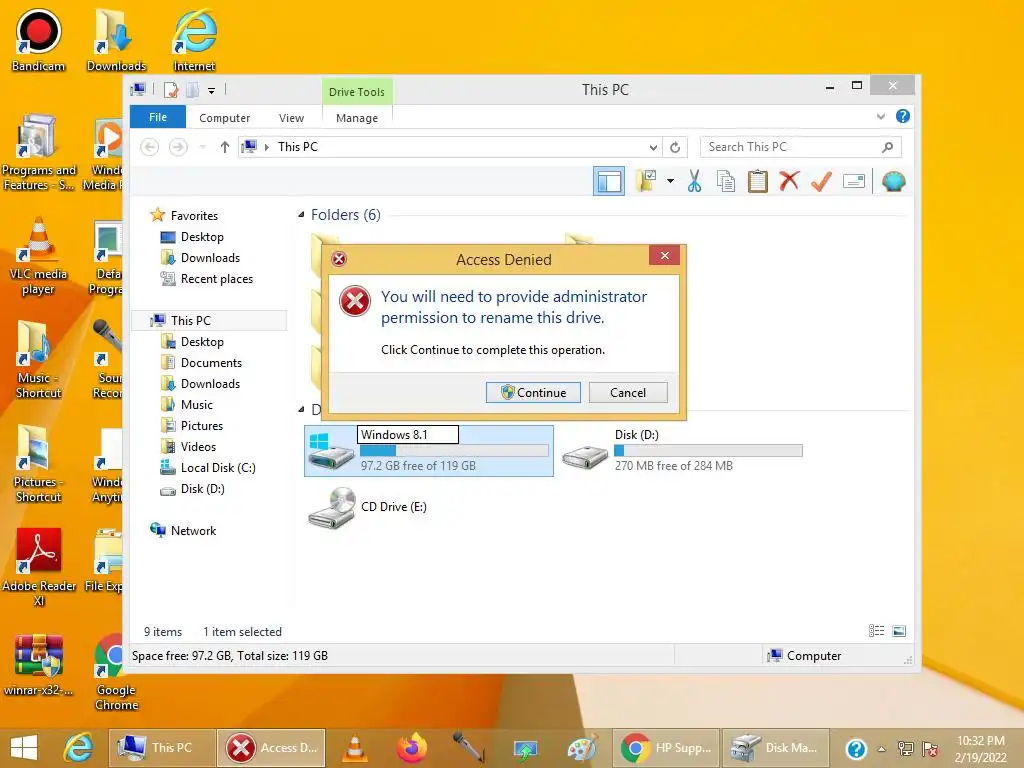Open the View ribbon tab

point(291,118)
